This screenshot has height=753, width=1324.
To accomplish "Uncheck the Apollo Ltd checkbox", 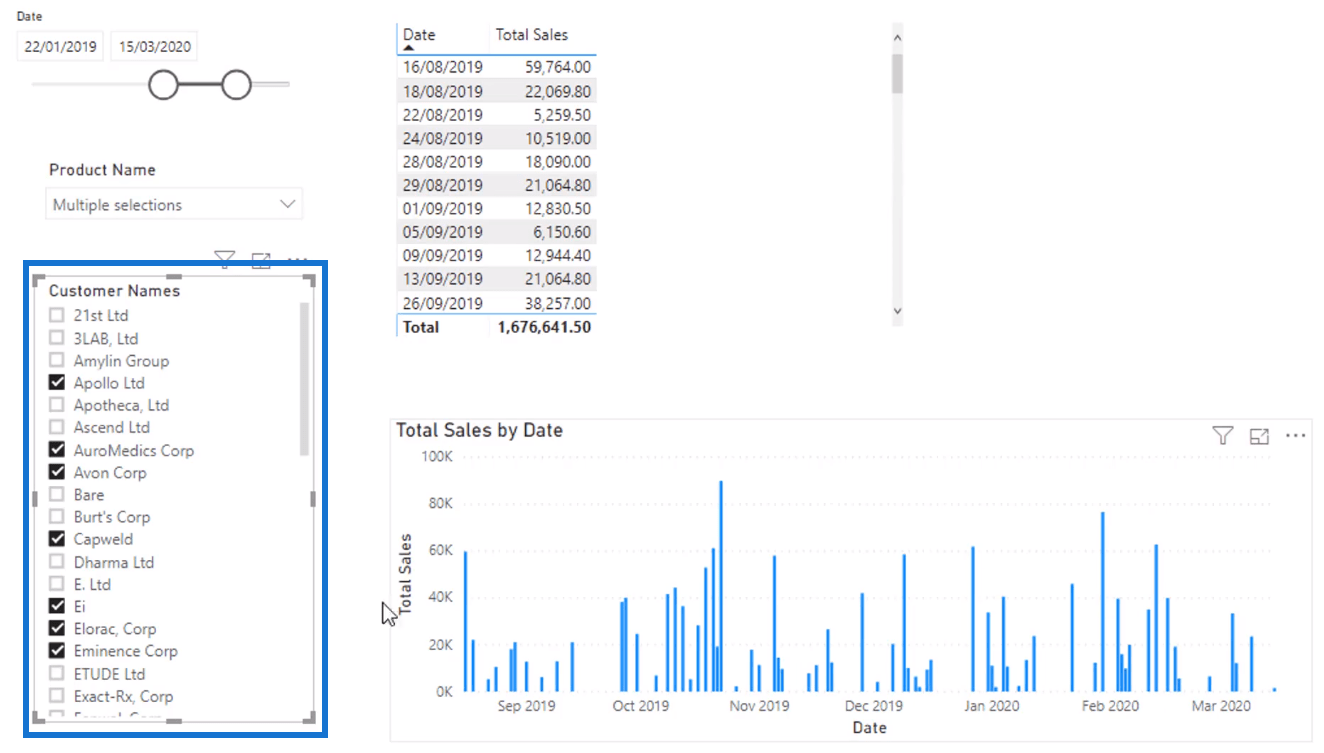I will [x=56, y=383].
